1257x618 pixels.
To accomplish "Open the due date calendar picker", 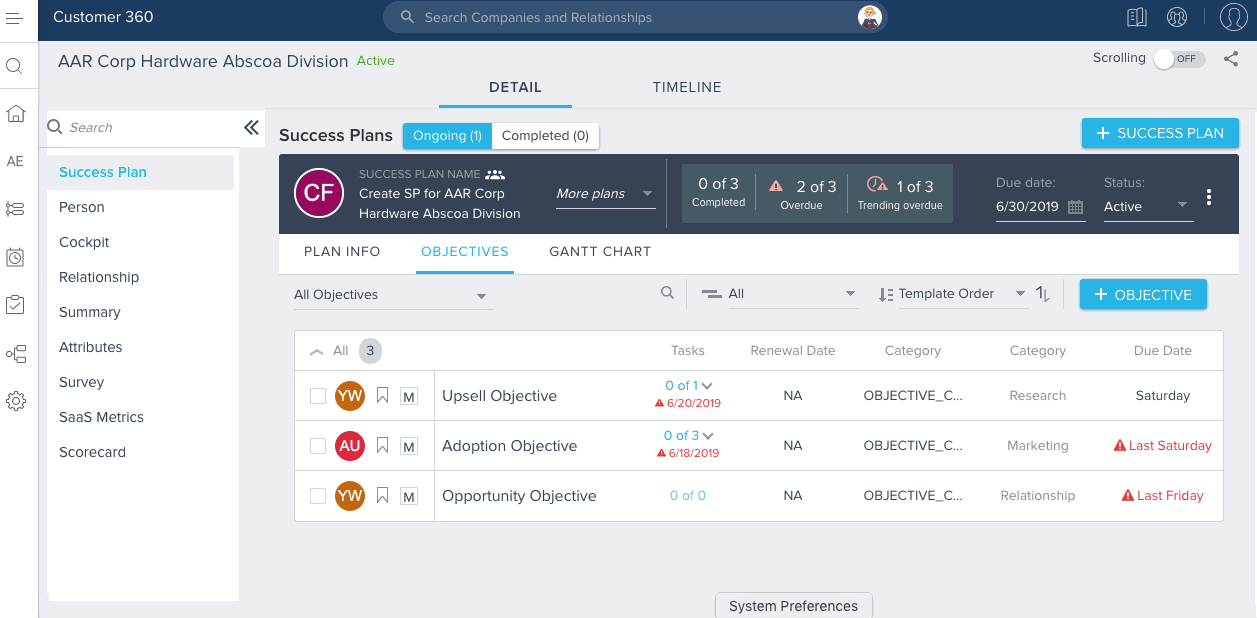I will 1076,207.
